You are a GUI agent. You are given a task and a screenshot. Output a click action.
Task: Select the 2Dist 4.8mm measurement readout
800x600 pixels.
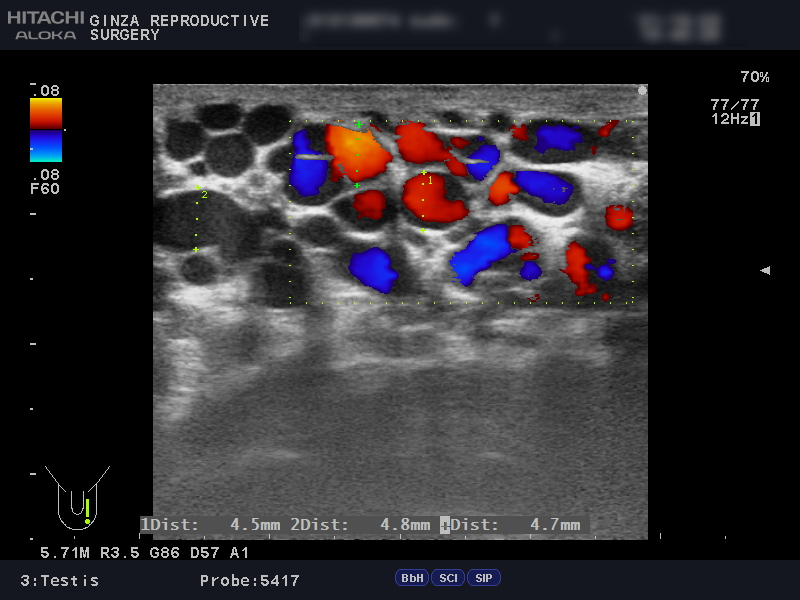(x=361, y=524)
